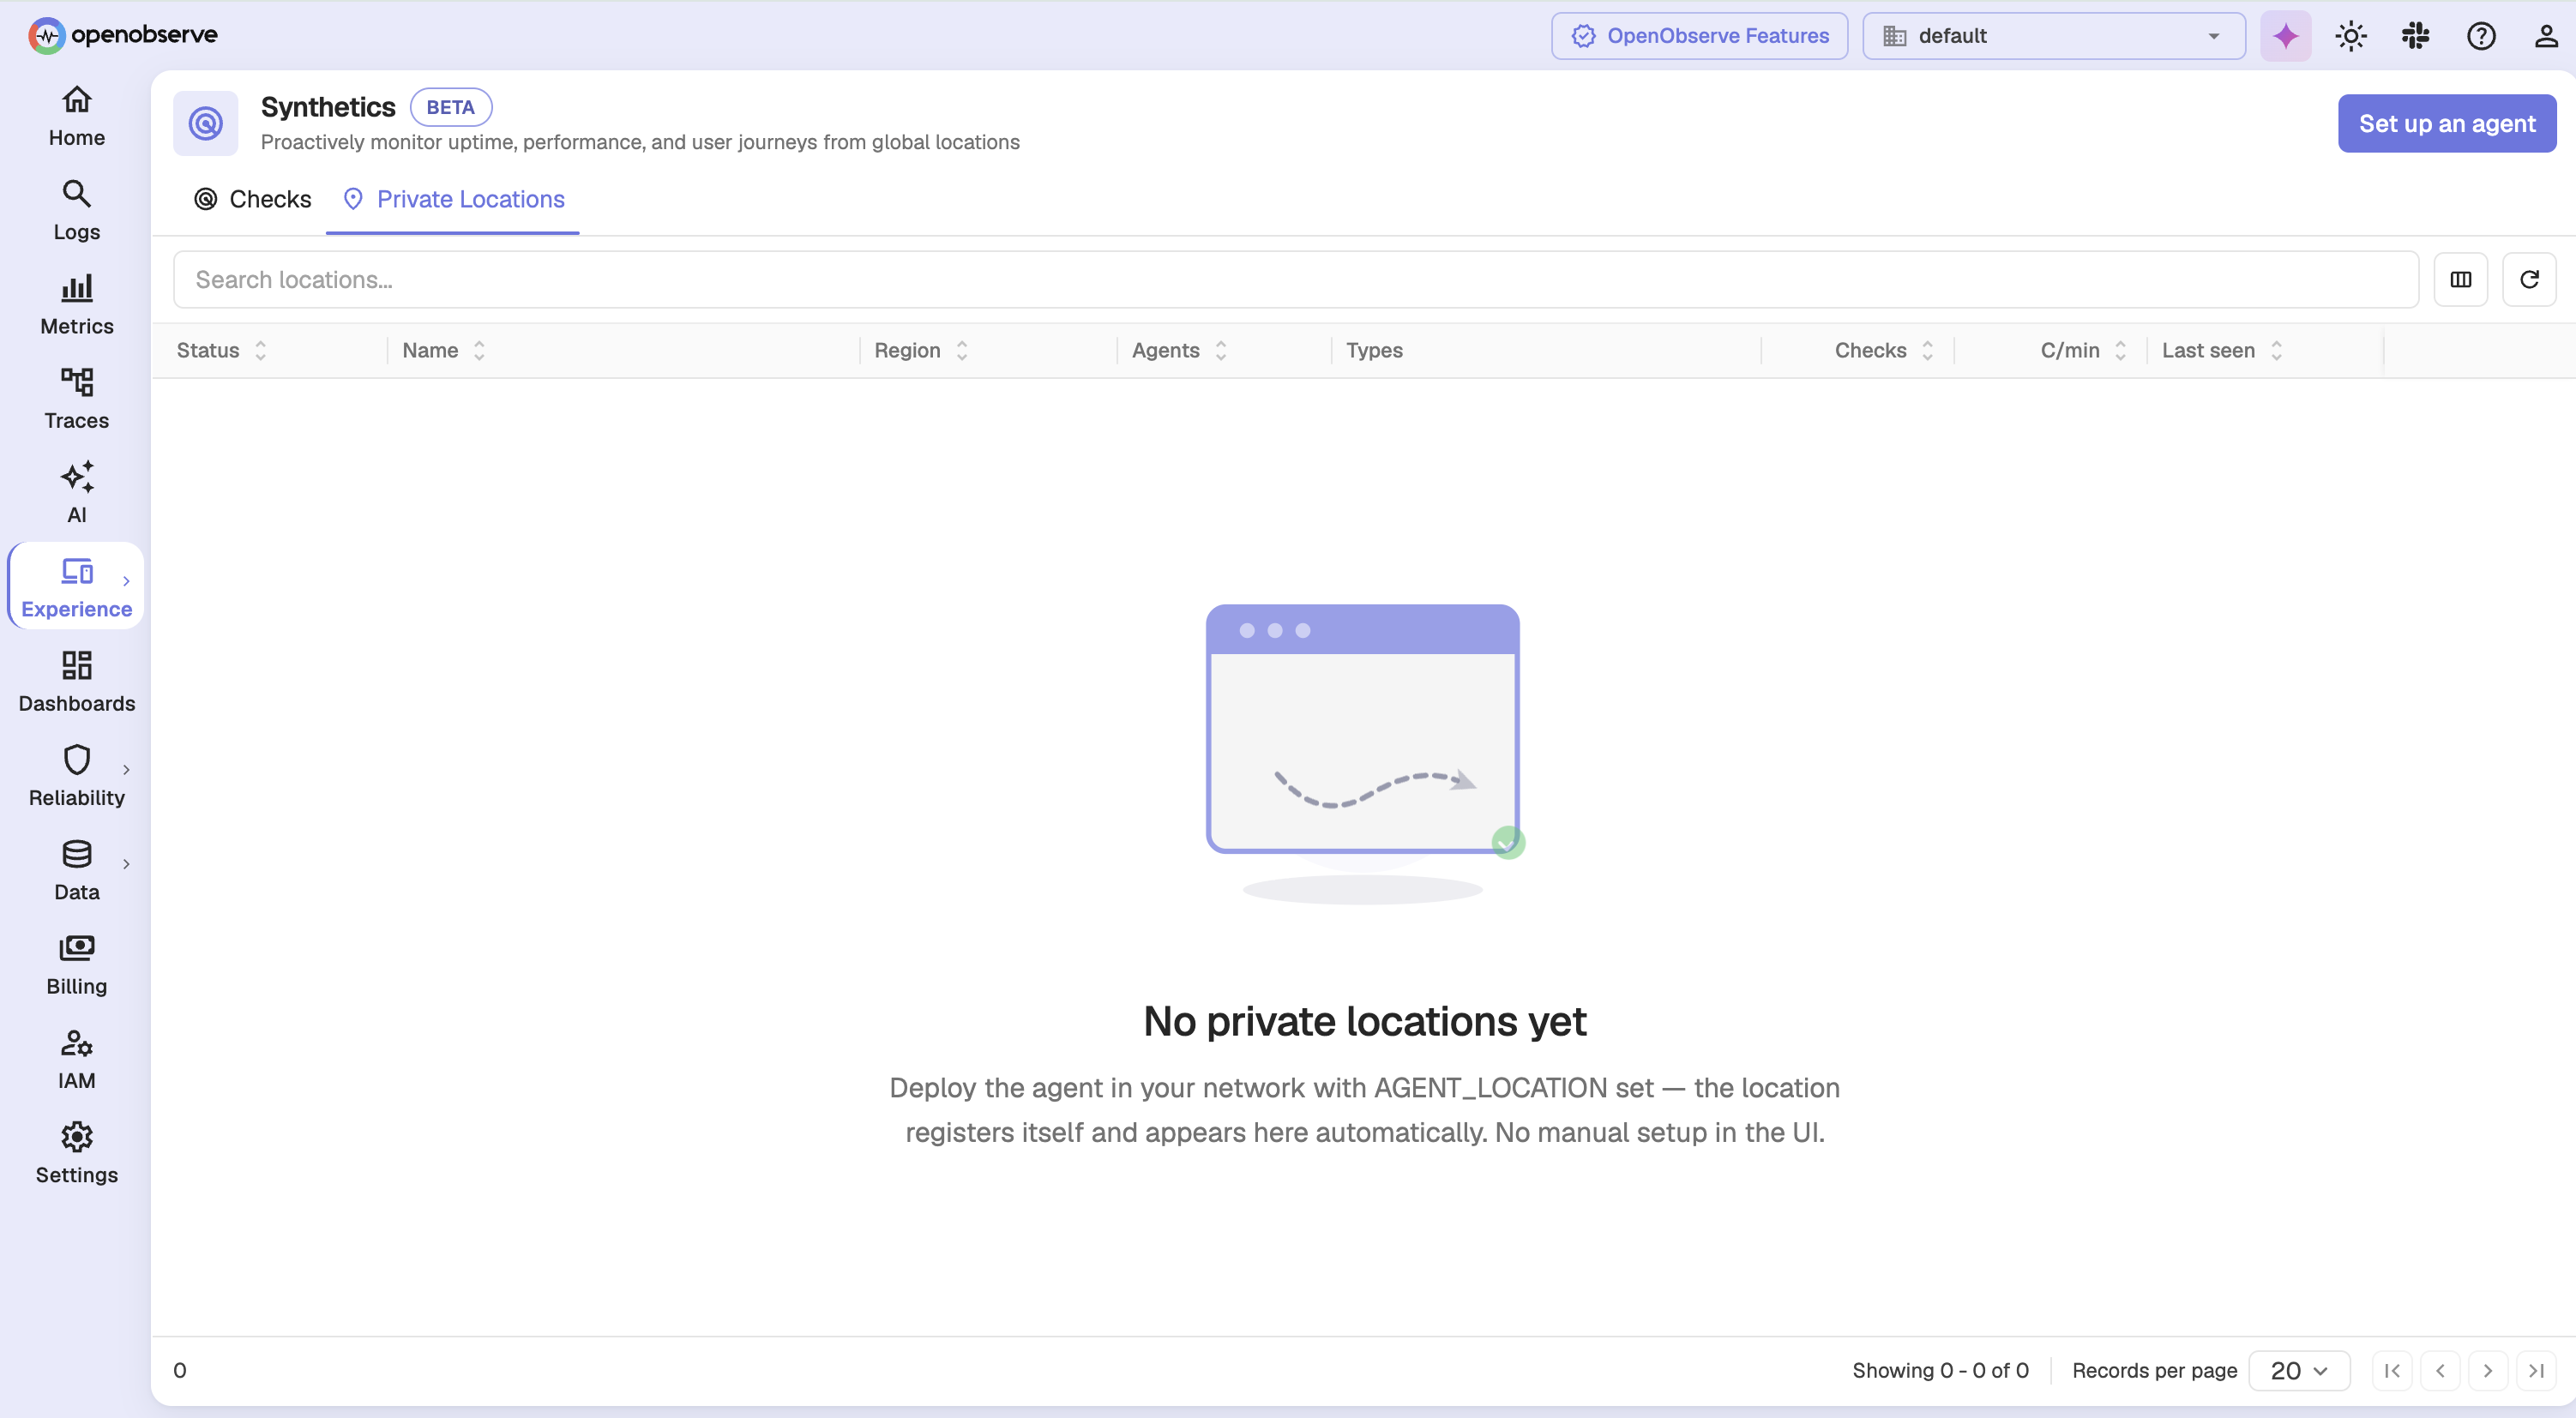Select the Private Locations tab
This screenshot has height=1418, width=2576.
pyautogui.click(x=453, y=199)
